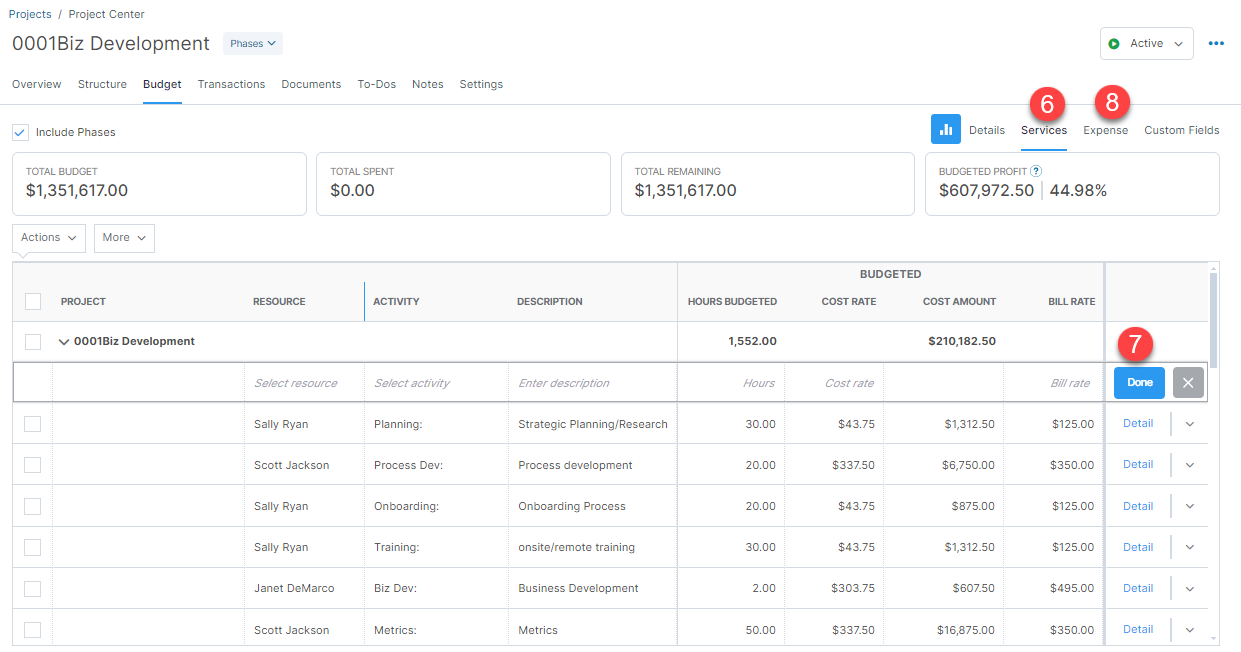Open the Expense budget tab
This screenshot has height=652, width=1241.
click(x=1105, y=130)
